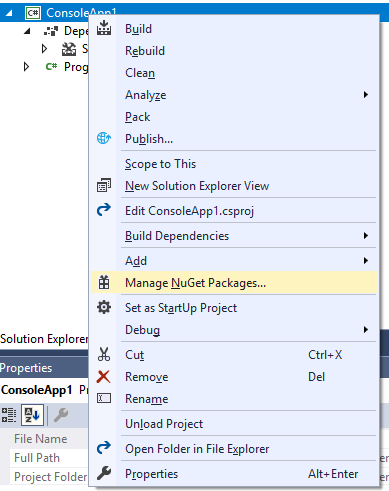Click the Build icon in context menu

pos(104,28)
